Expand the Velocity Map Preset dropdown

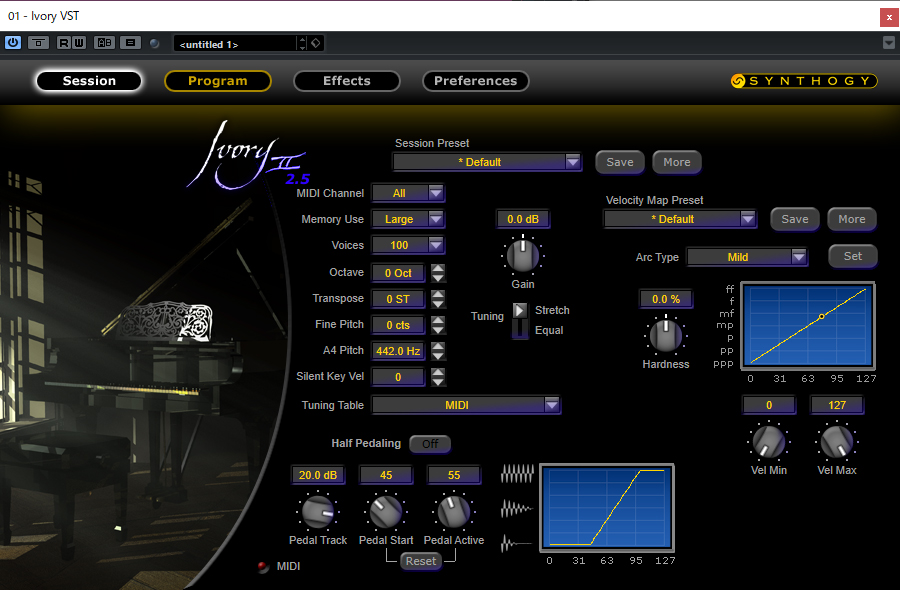[680, 219]
